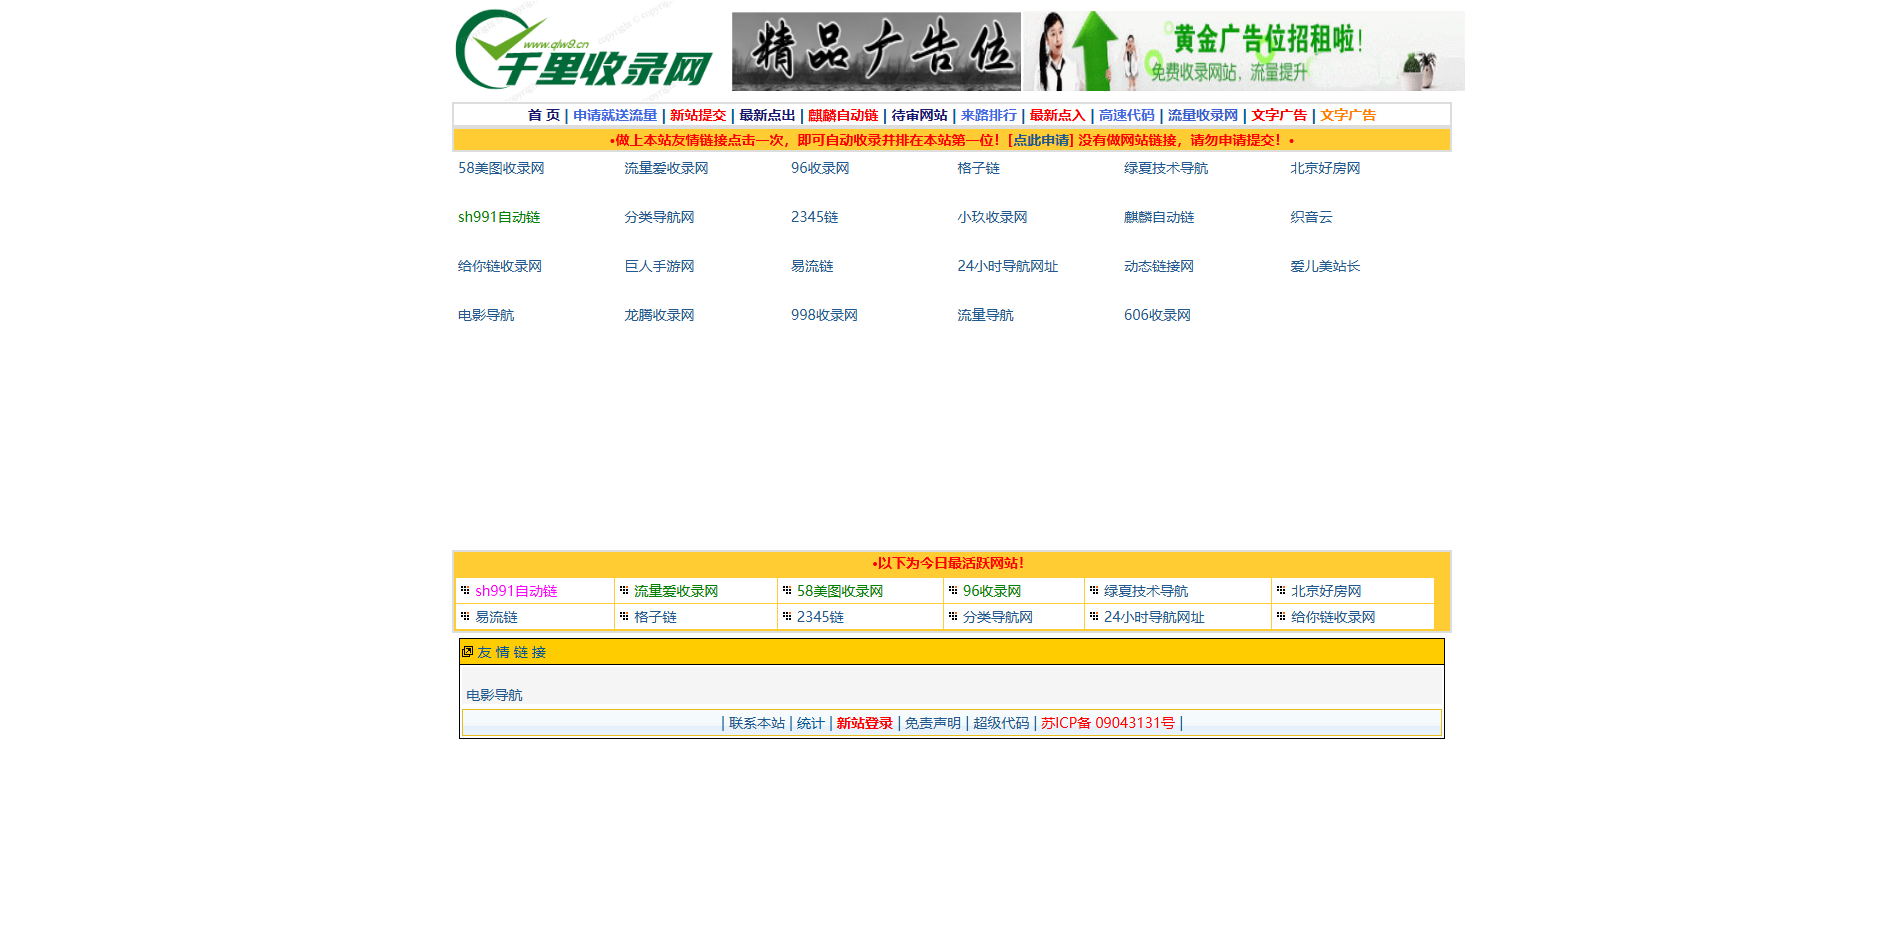The image size is (1904, 933).
Task: Click the red 点此申请 link
Action: 1040,140
